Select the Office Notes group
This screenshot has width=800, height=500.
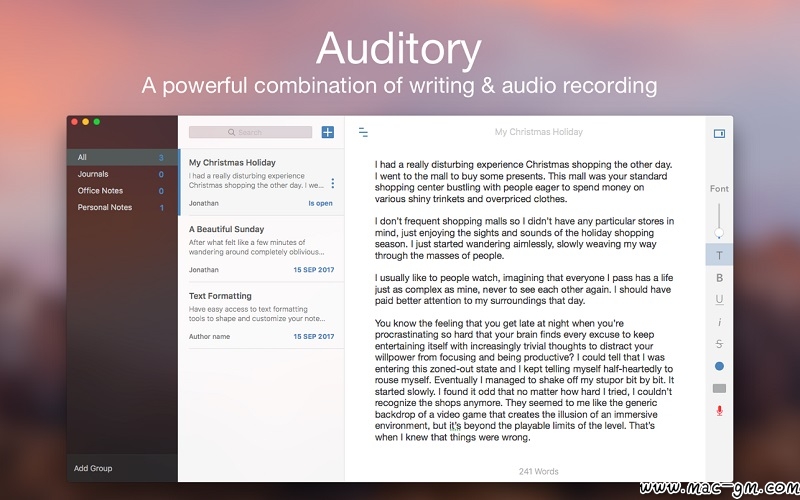point(122,190)
